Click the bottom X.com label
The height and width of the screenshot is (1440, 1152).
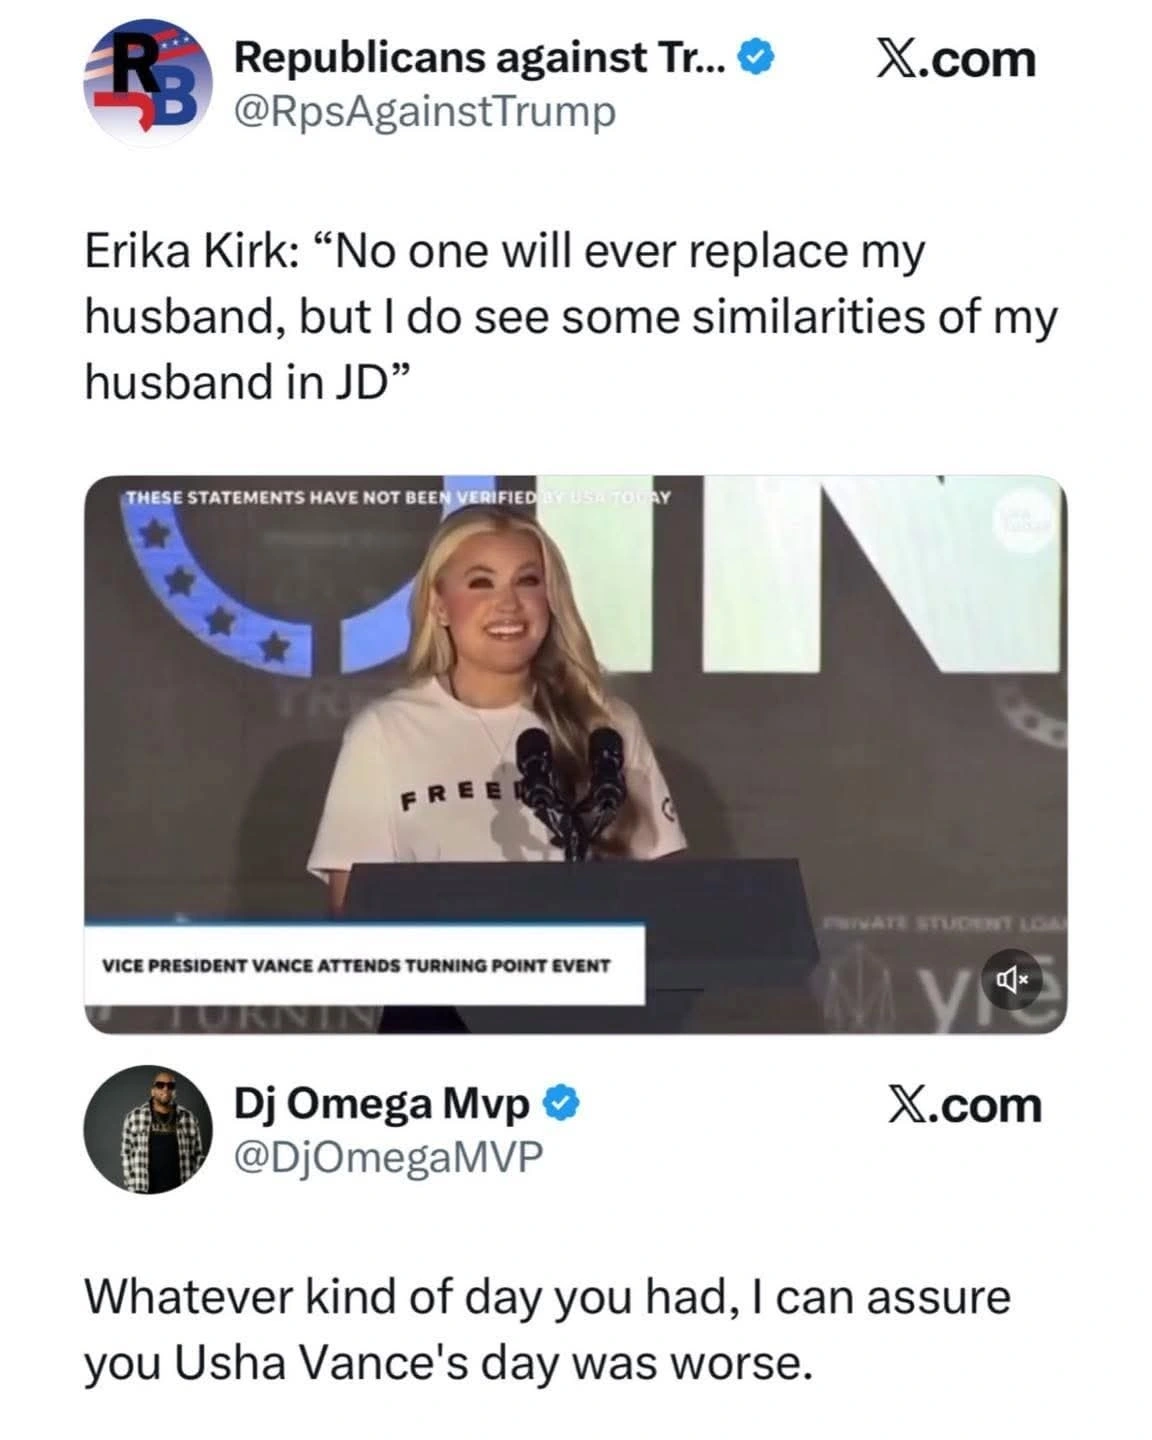coord(964,1105)
